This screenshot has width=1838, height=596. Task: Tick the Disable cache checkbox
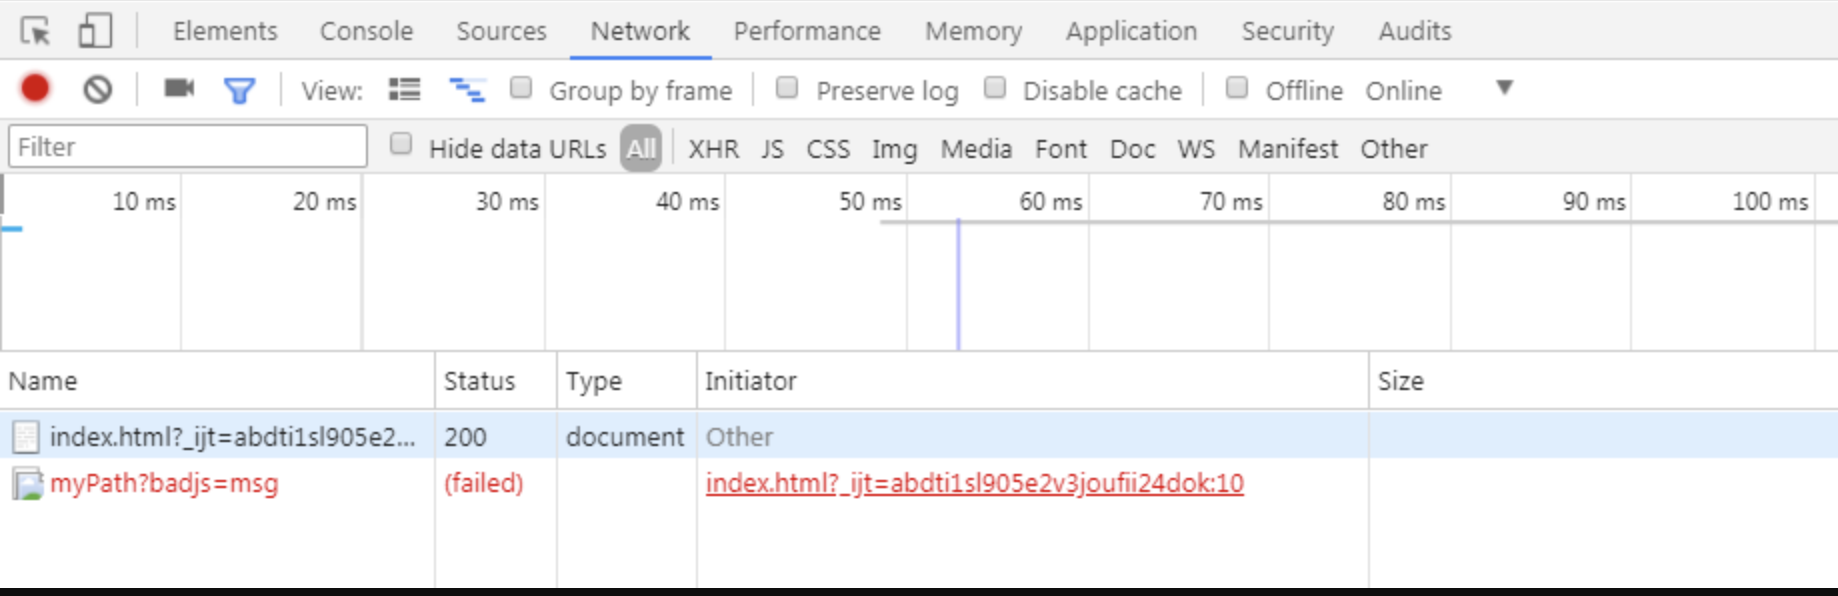tap(995, 88)
